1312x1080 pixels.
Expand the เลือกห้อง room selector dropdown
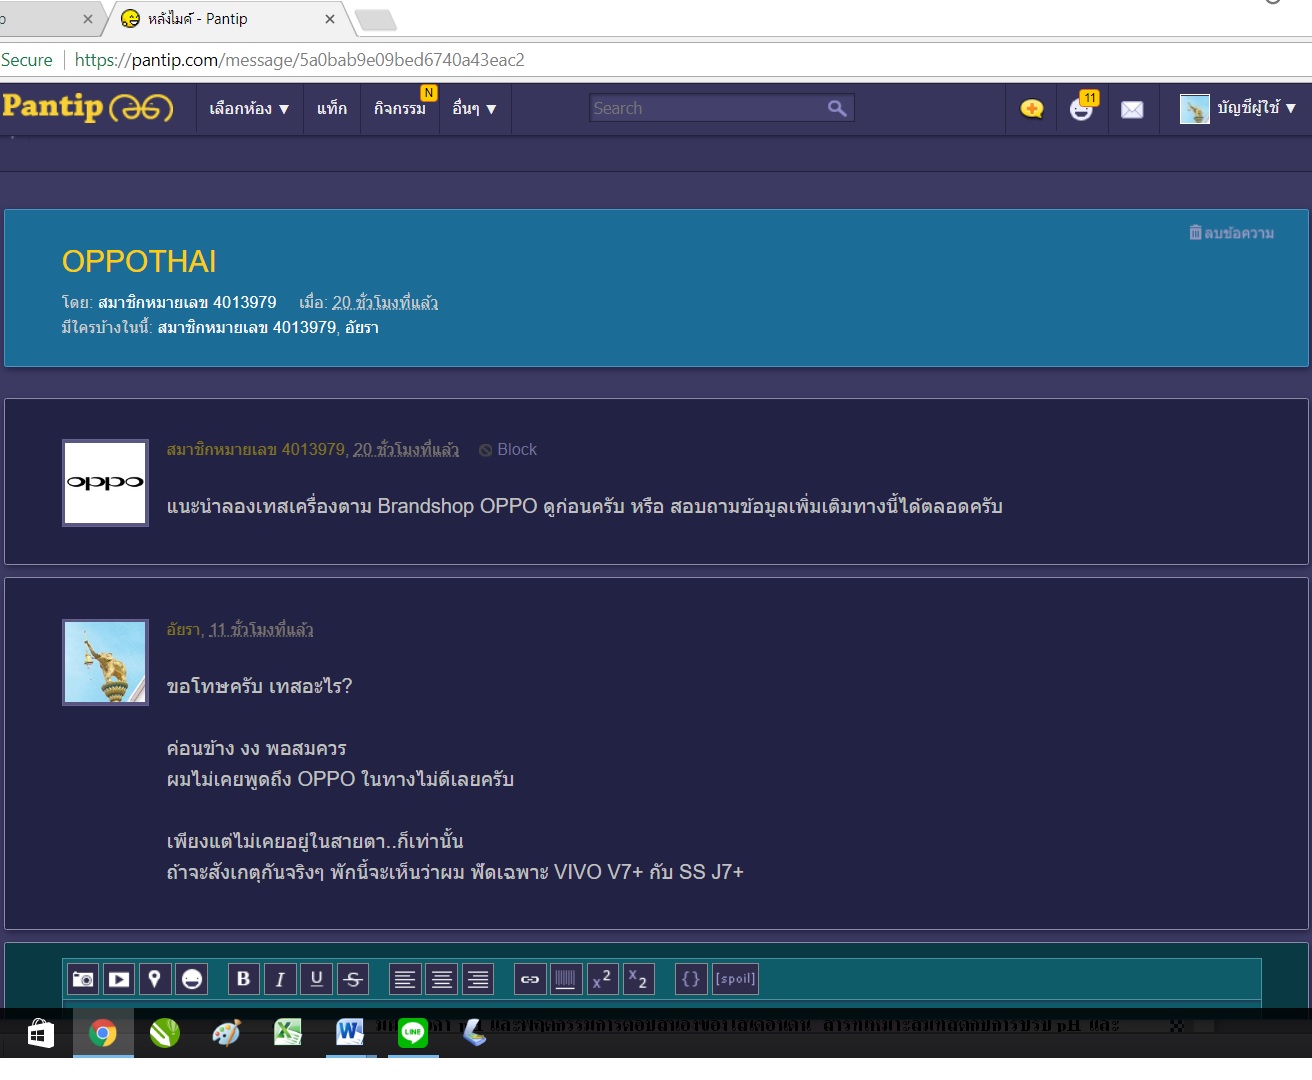(x=249, y=108)
